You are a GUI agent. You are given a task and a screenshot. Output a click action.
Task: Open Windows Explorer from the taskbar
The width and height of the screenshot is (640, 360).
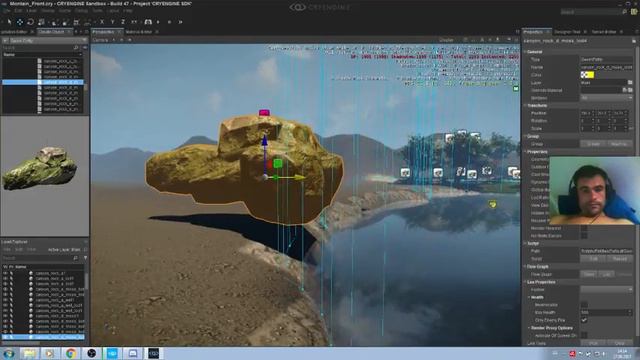29,353
